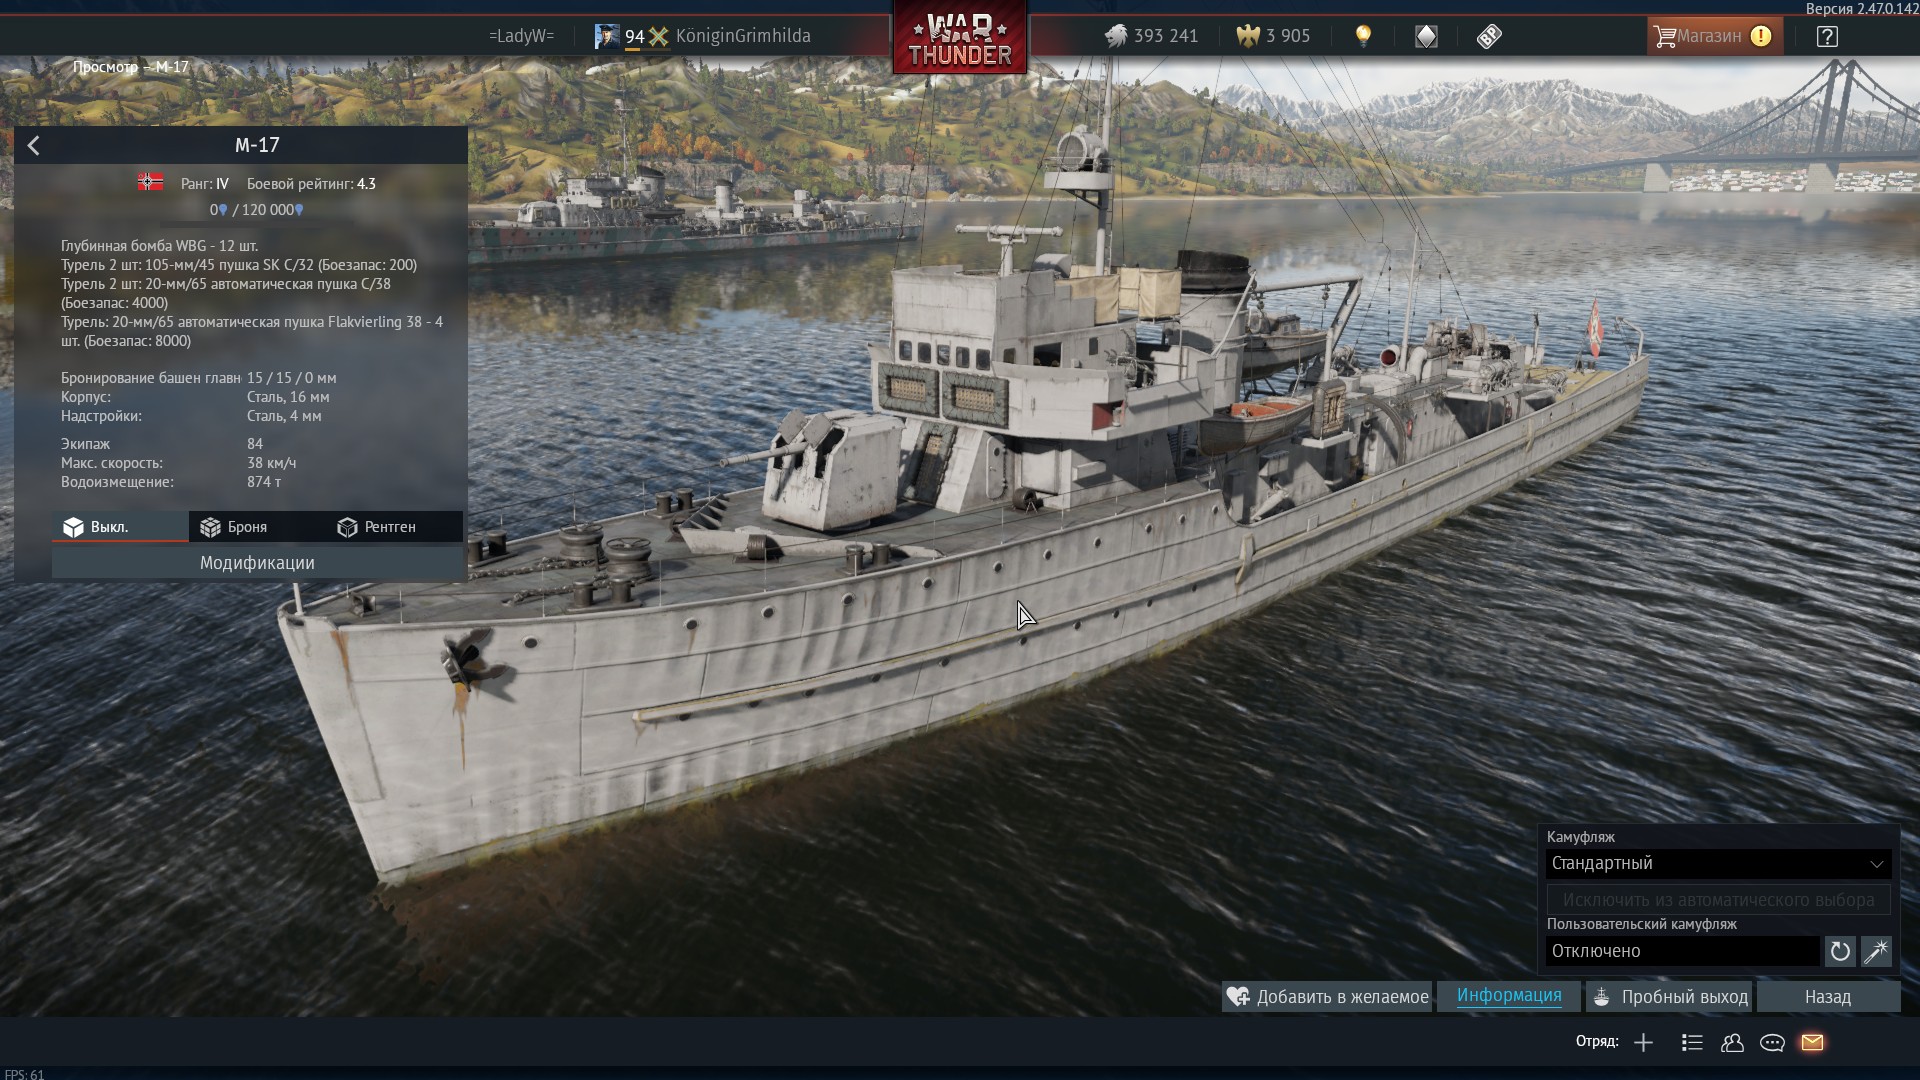This screenshot has width=1920, height=1080.
Task: Open the Информация link
Action: pos(1509,995)
